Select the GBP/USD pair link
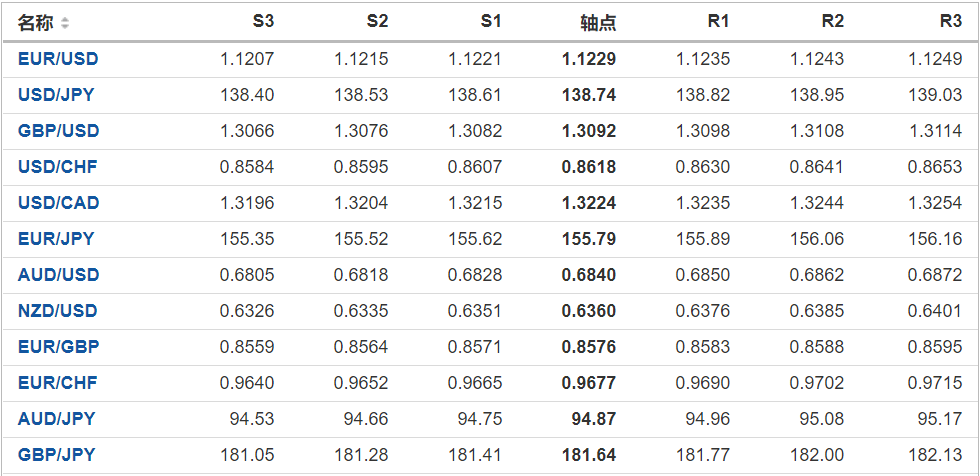The image size is (980, 476). [58, 131]
